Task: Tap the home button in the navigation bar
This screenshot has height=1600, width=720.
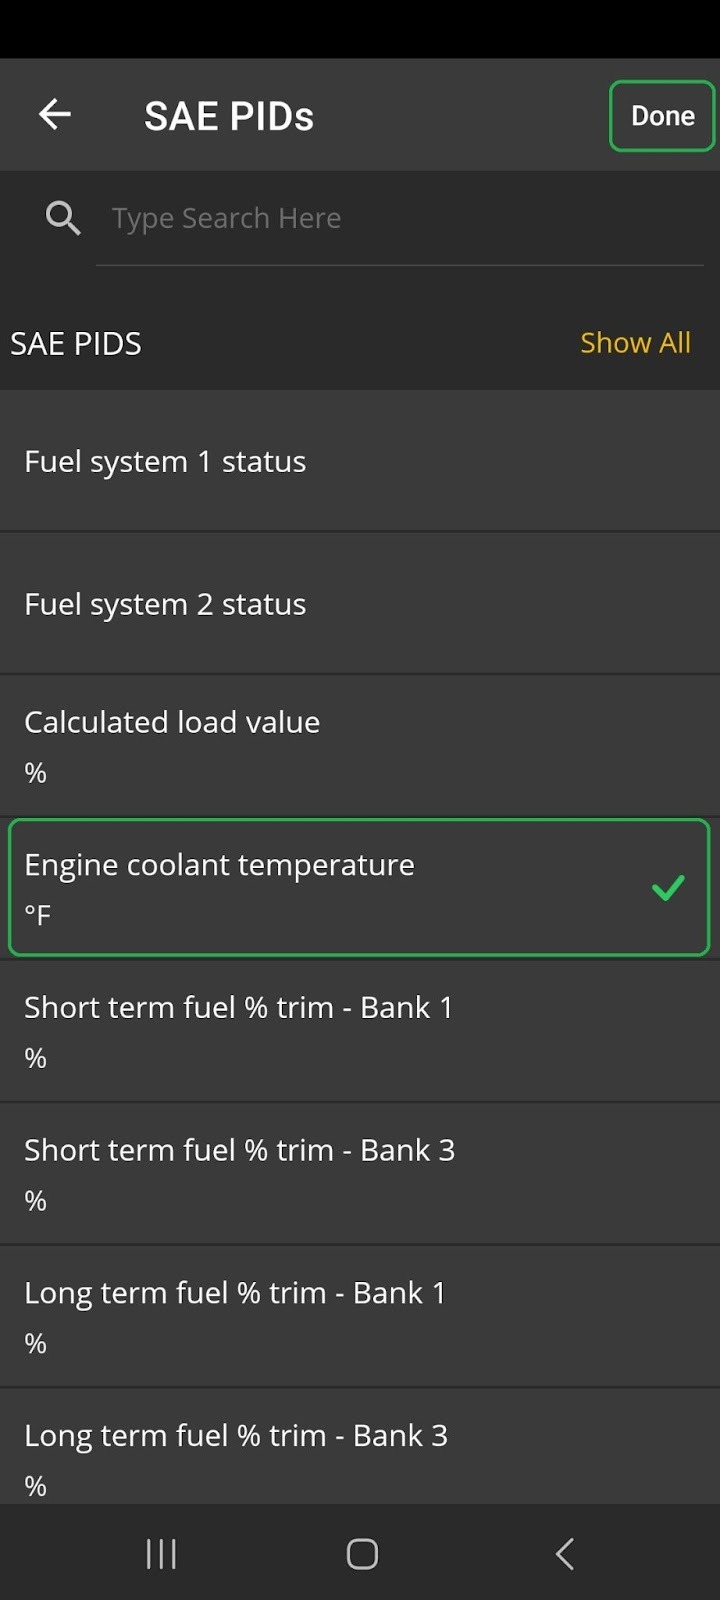Action: pos(360,1553)
